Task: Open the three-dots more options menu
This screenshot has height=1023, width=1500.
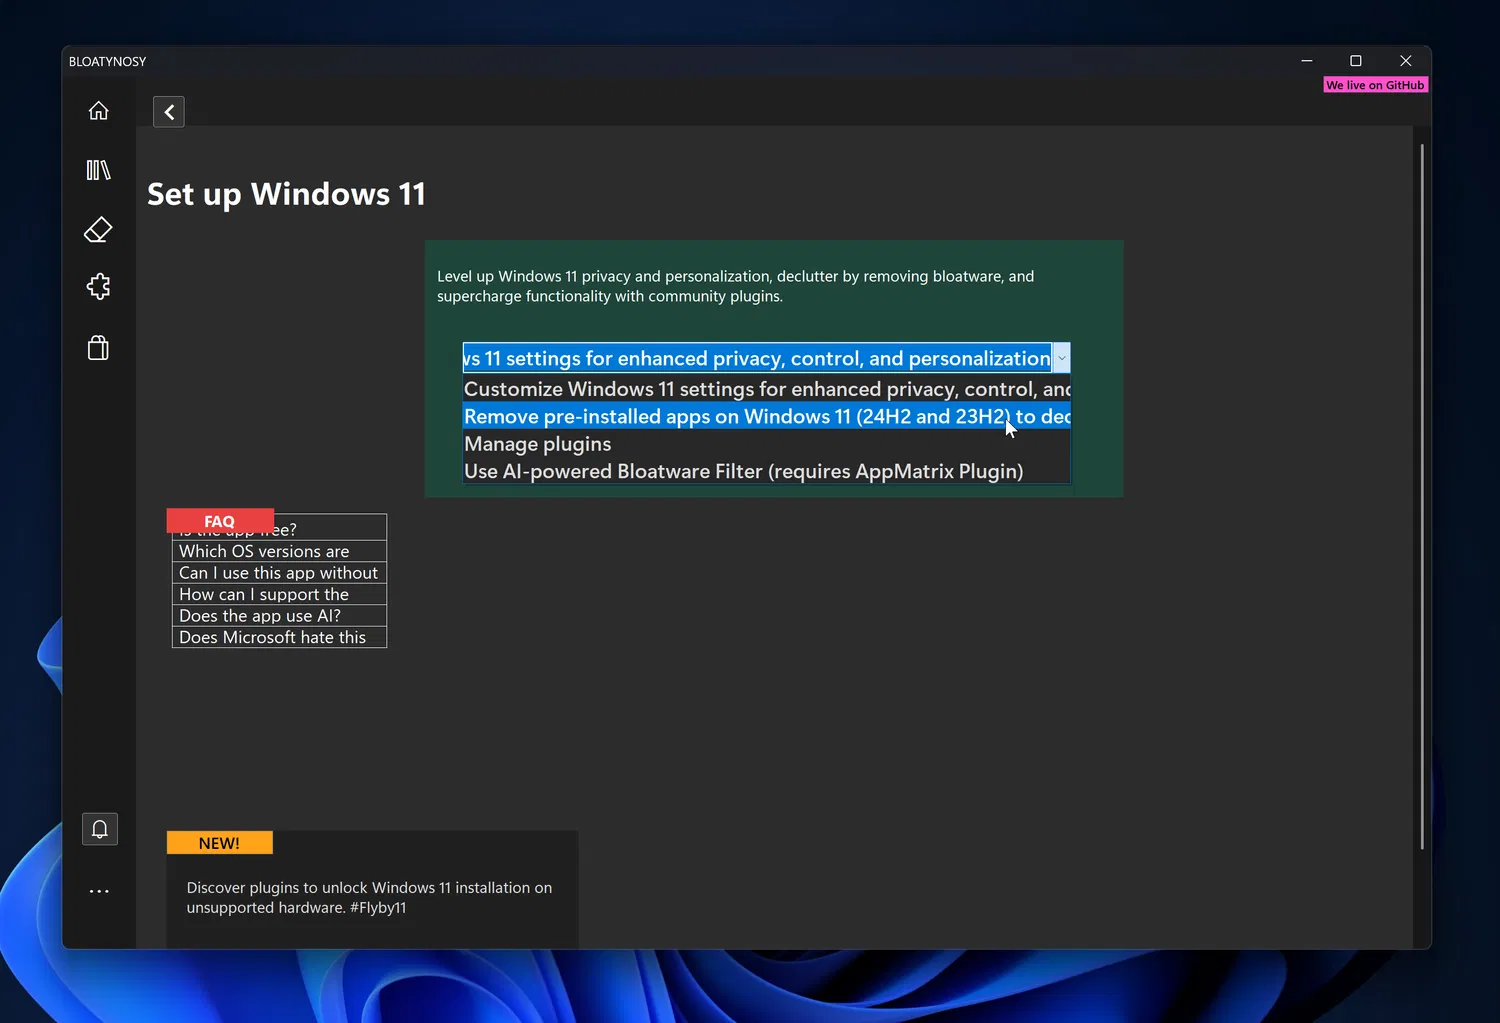Action: [99, 891]
